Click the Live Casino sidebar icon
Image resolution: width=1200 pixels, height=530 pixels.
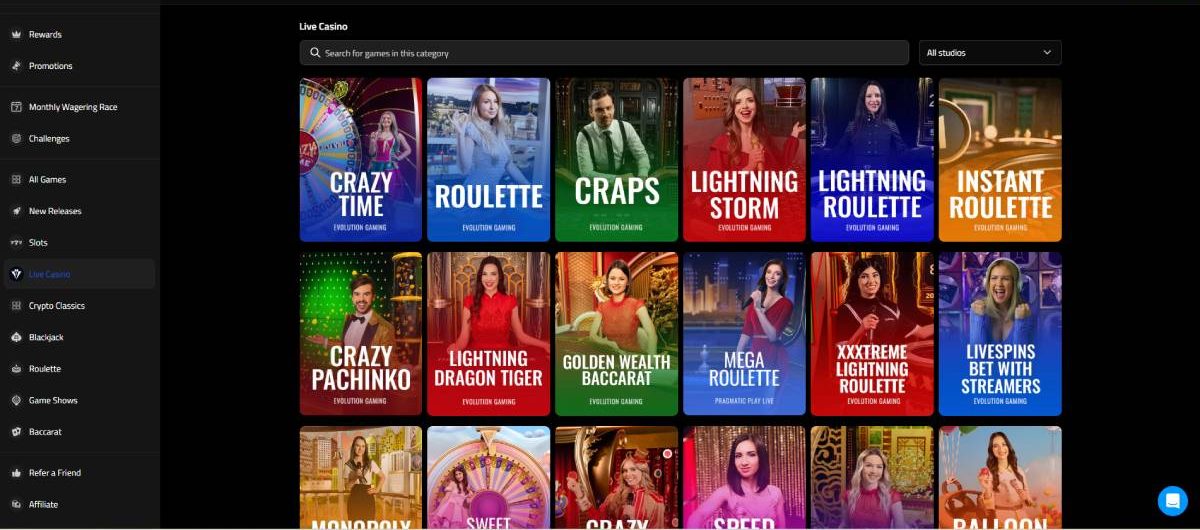(x=16, y=274)
